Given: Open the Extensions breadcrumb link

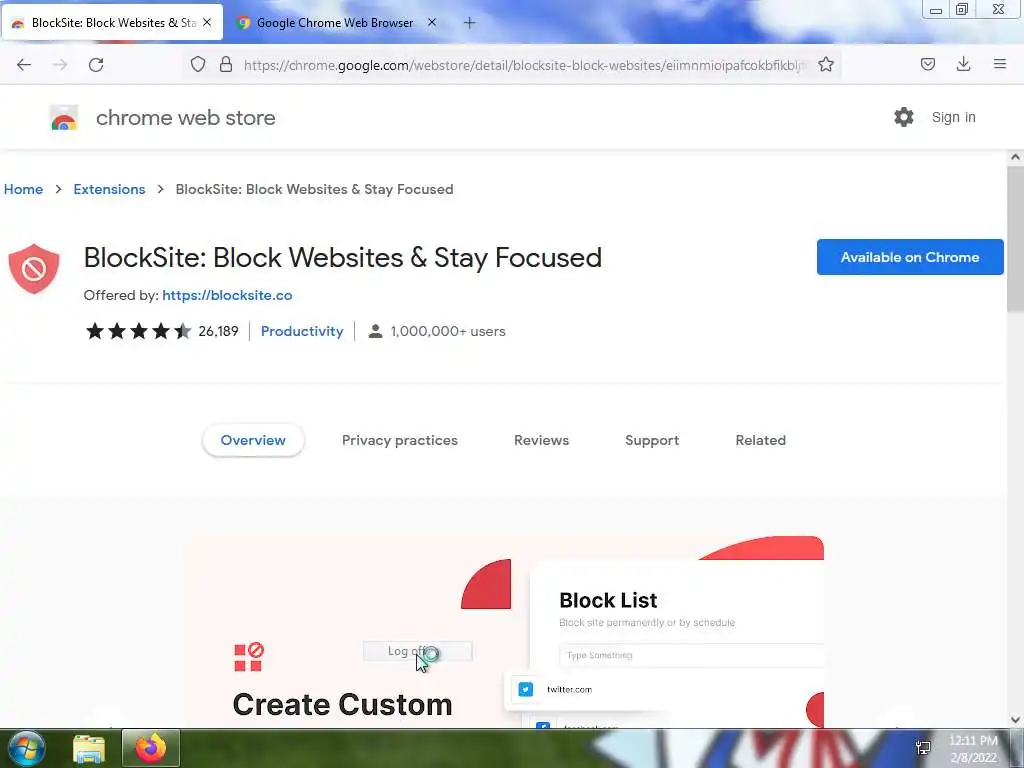Looking at the screenshot, I should pos(109,189).
